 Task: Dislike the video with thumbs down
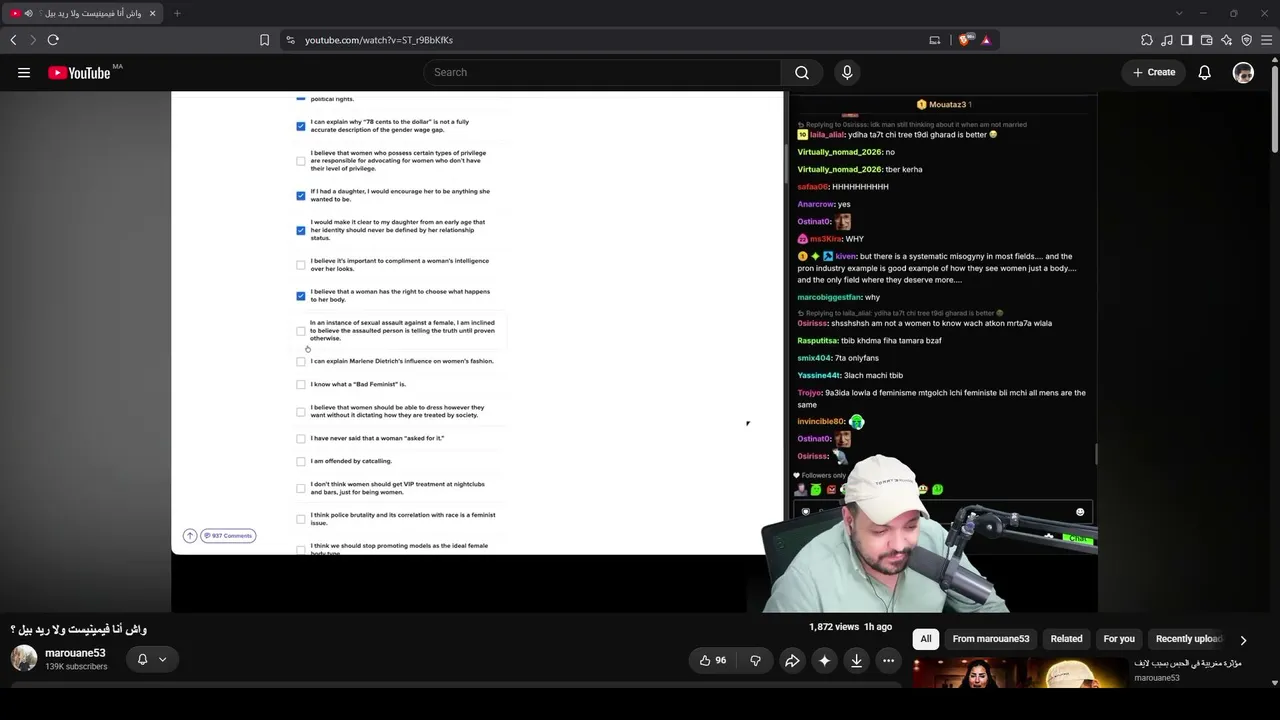click(755, 660)
